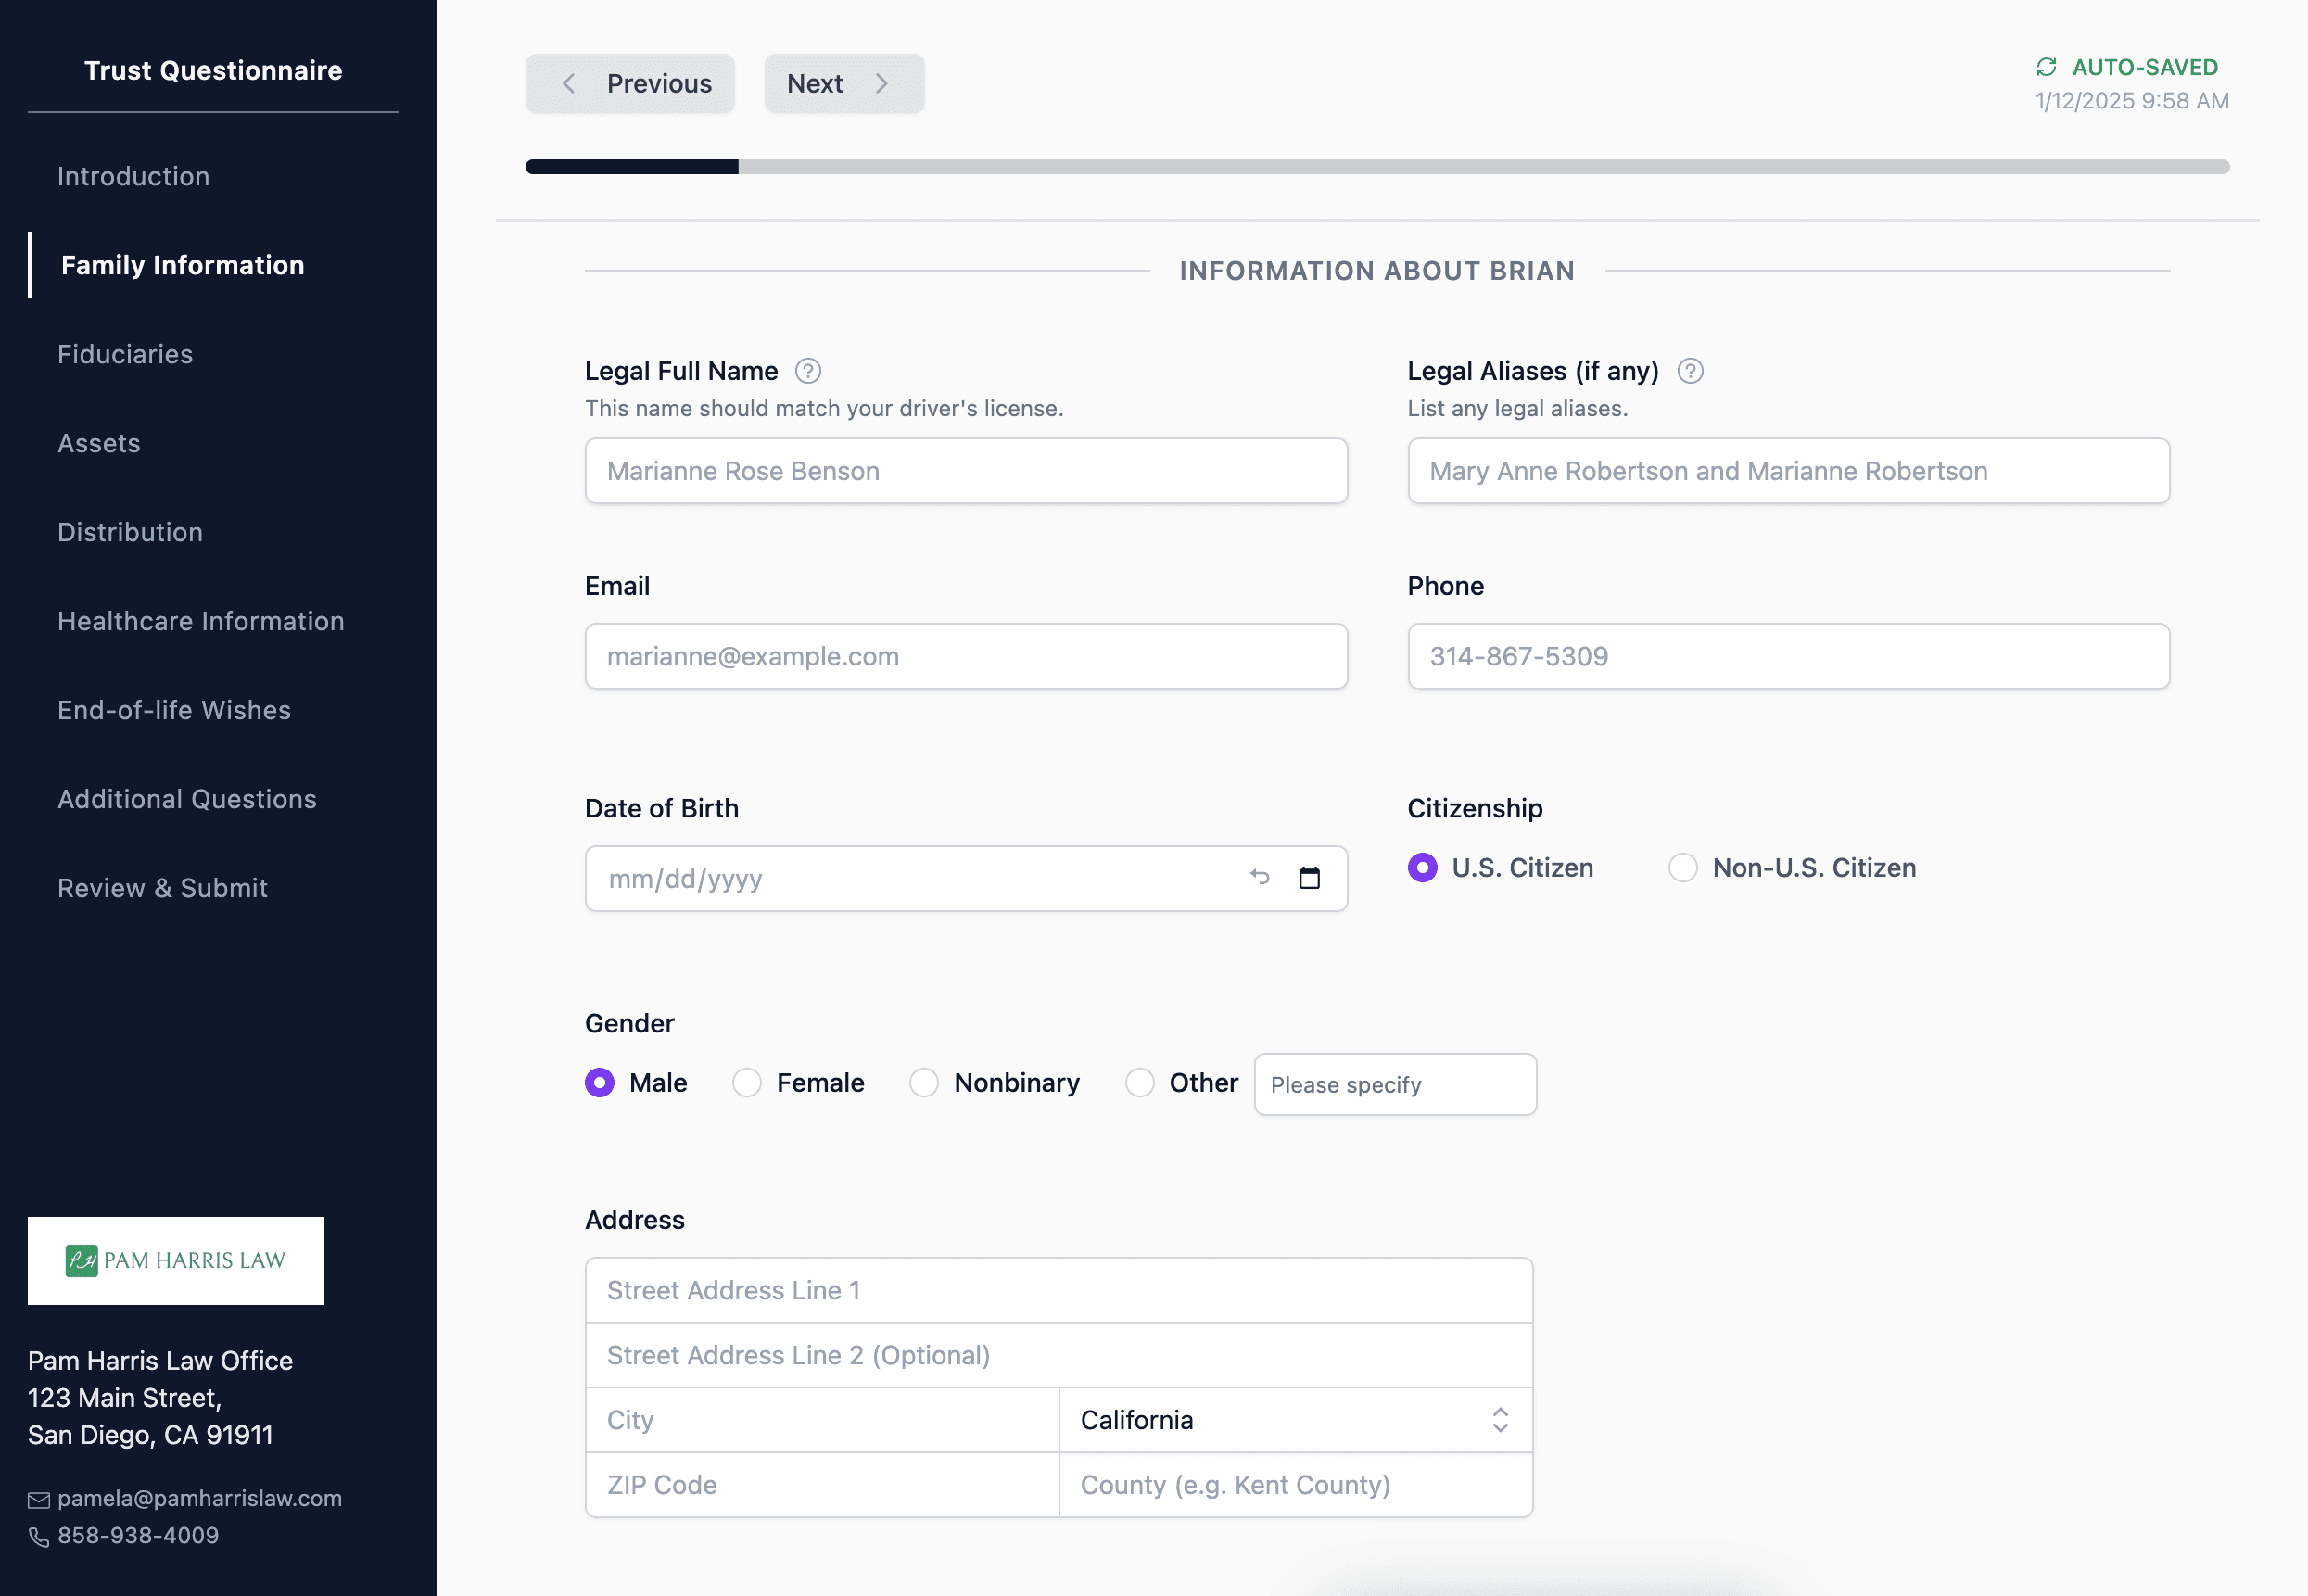Screen dimensions: 2308x1596
Task: Click the Pam Harris Law logo
Action: pos(176,1260)
